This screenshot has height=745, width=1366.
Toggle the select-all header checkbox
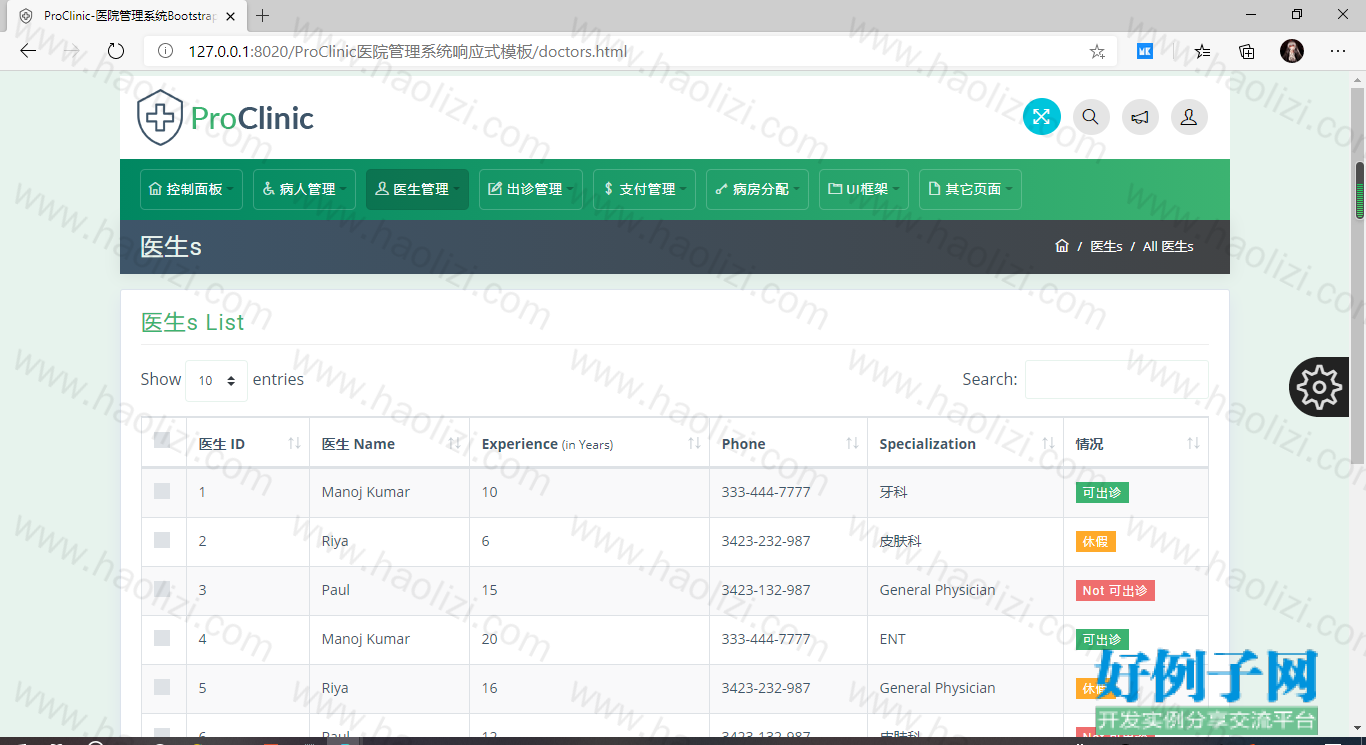pos(162,441)
